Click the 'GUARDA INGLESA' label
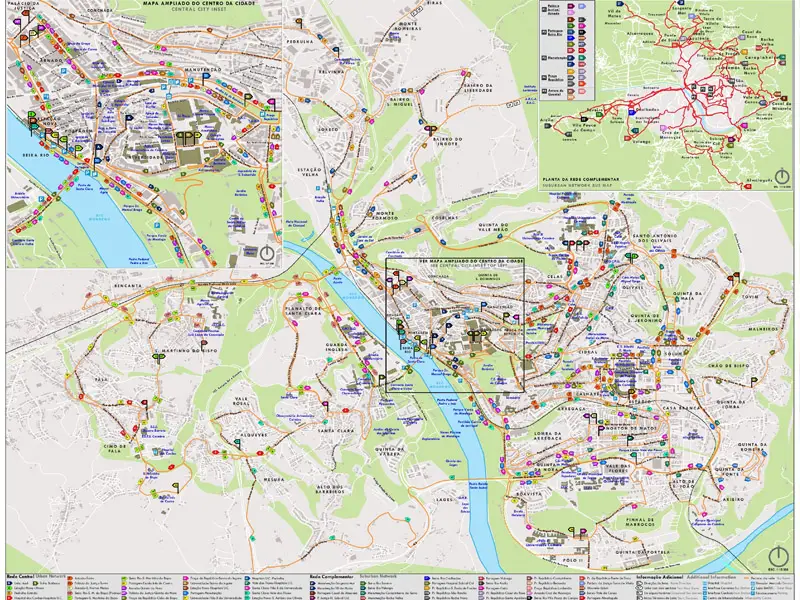This screenshot has height=600, width=800. tap(336, 347)
